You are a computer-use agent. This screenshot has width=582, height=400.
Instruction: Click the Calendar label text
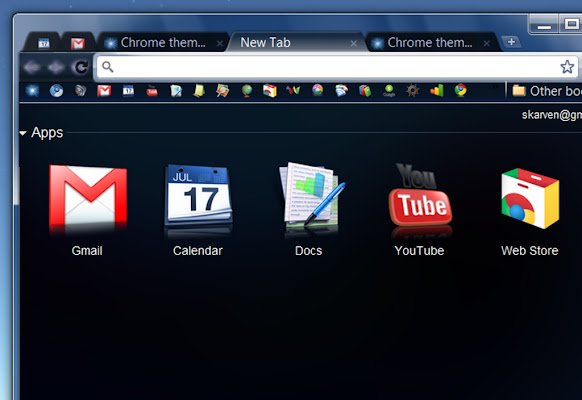(198, 251)
